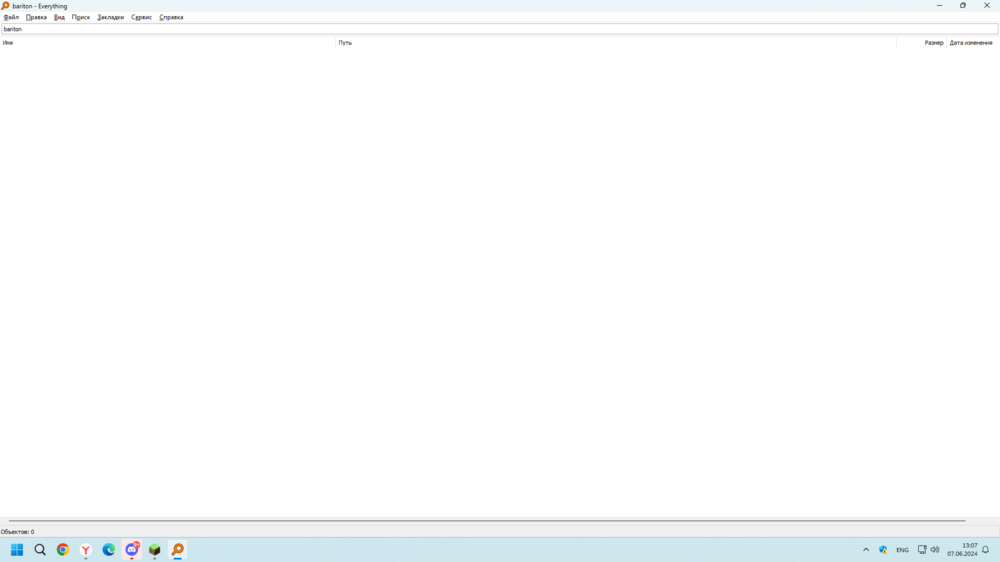Open Windows search from the taskbar
The image size is (1000, 562).
pos(40,549)
